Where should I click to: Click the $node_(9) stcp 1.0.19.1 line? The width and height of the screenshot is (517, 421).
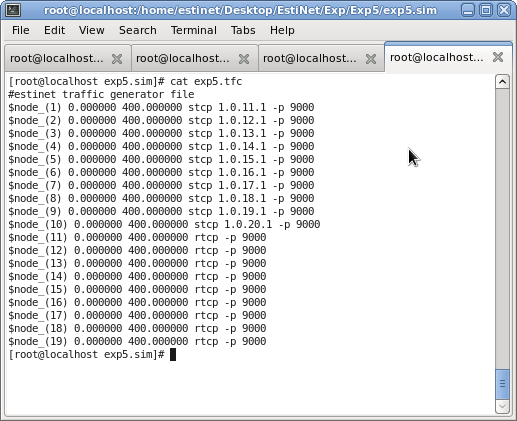tap(161, 212)
